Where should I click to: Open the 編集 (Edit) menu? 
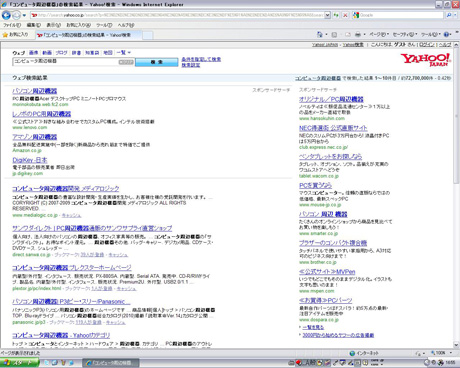[34, 25]
